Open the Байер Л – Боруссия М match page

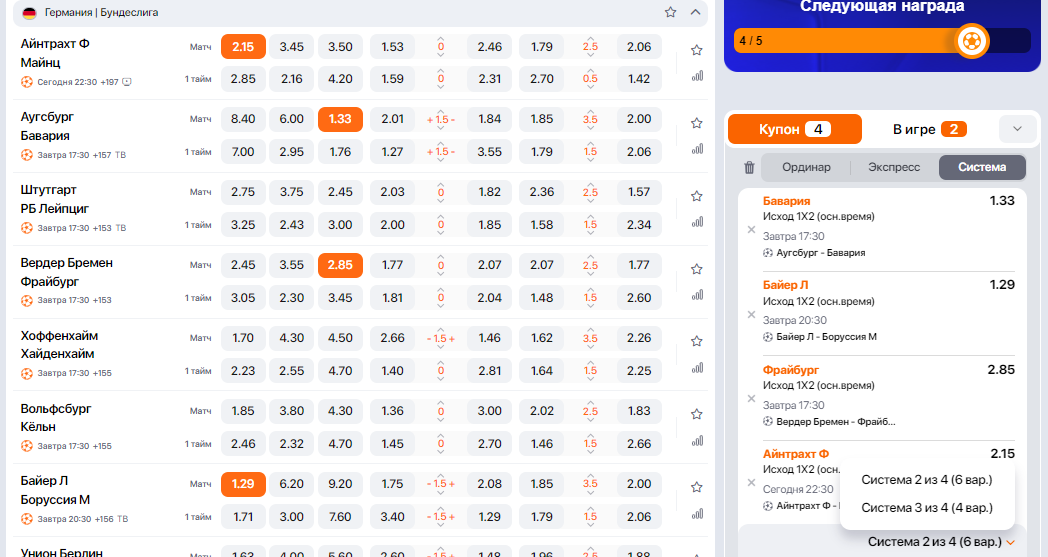(x=55, y=490)
